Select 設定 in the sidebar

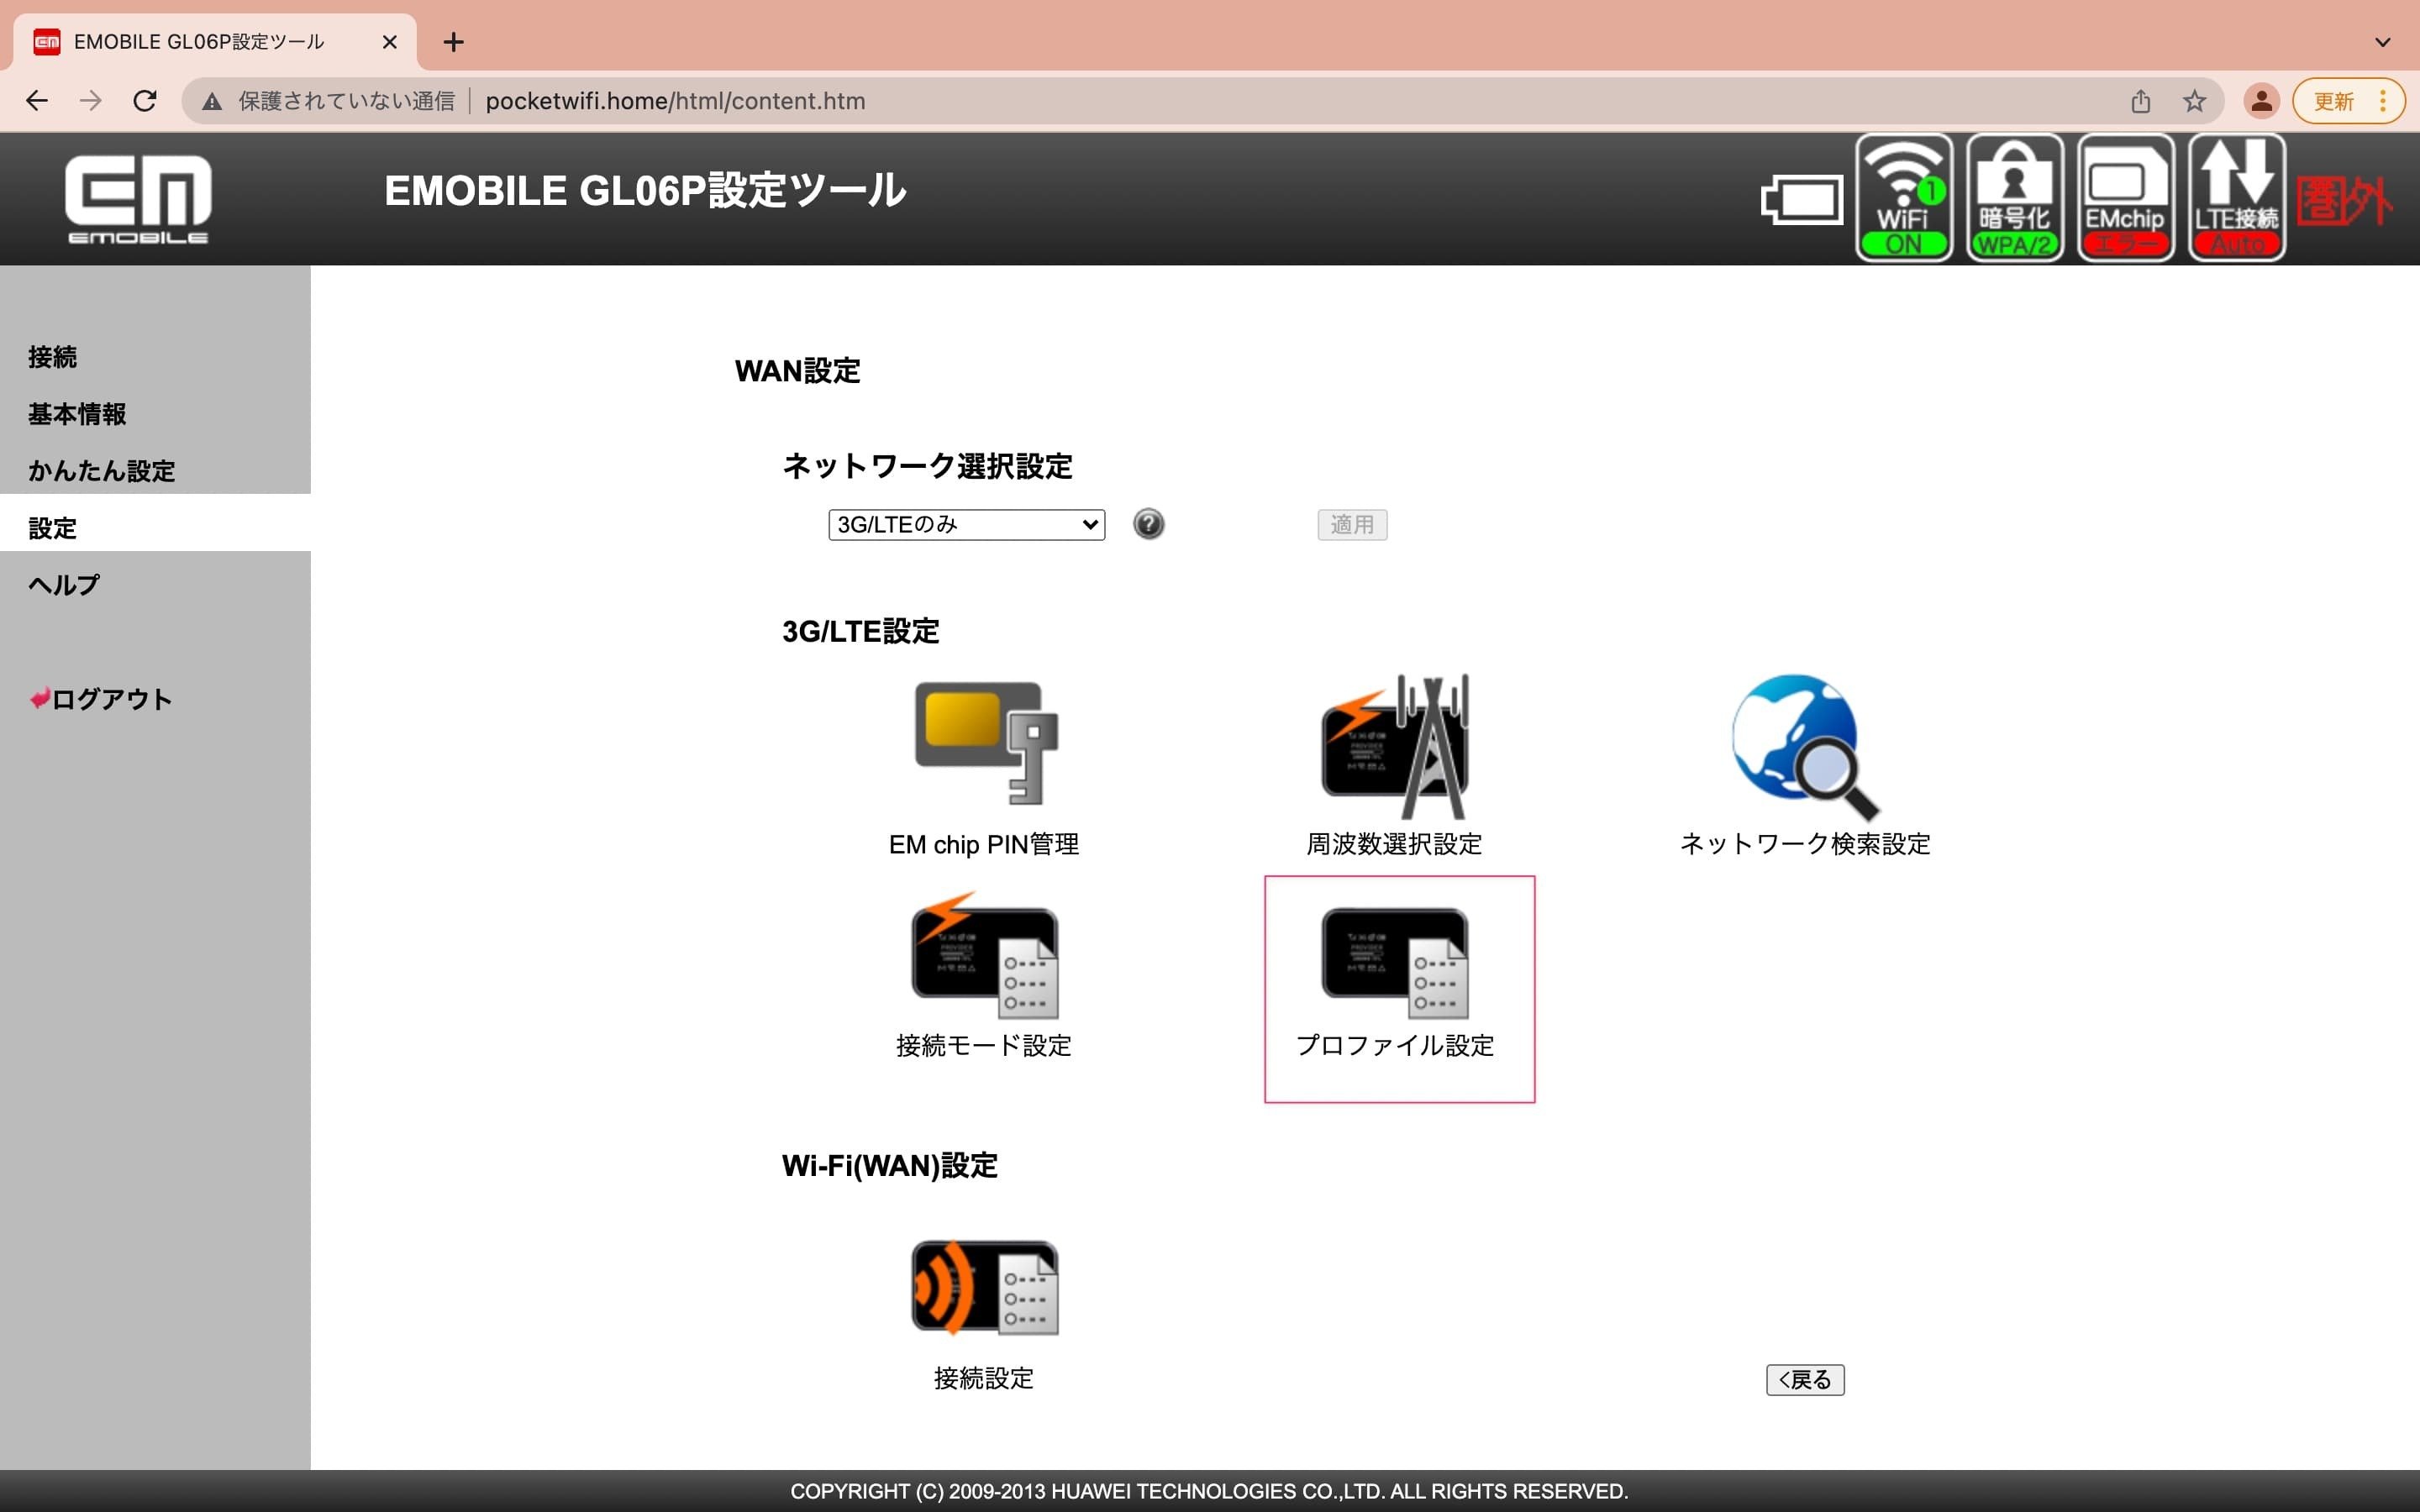pos(52,528)
